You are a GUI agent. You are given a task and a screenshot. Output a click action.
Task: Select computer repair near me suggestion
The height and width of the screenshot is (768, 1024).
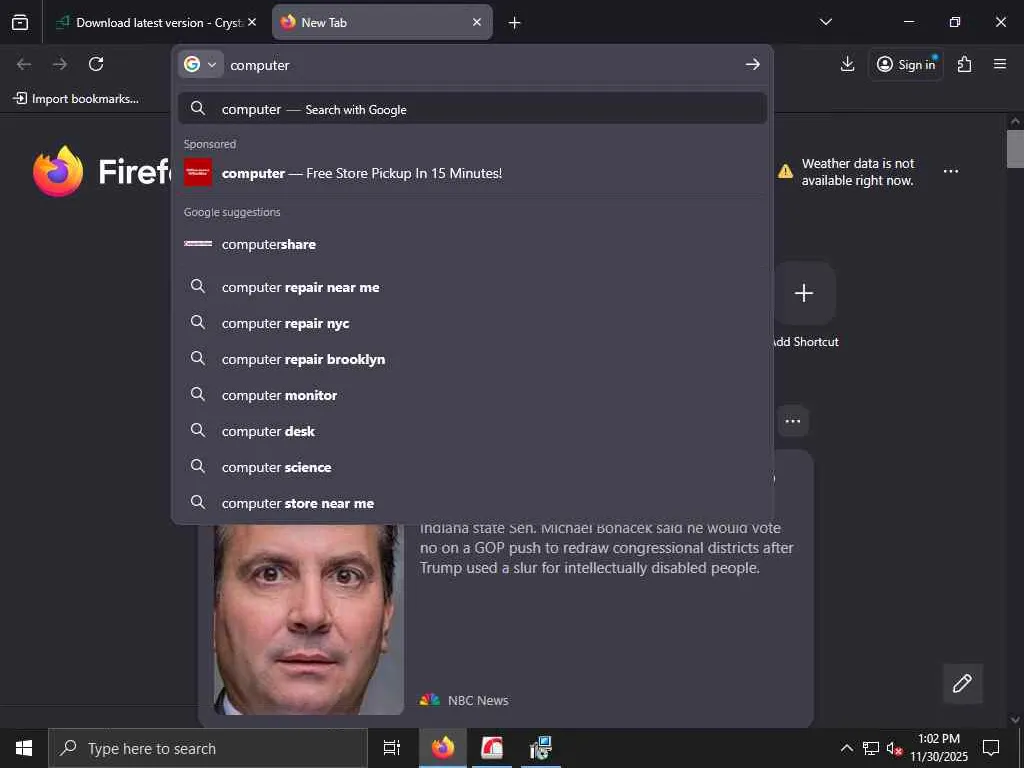472,287
